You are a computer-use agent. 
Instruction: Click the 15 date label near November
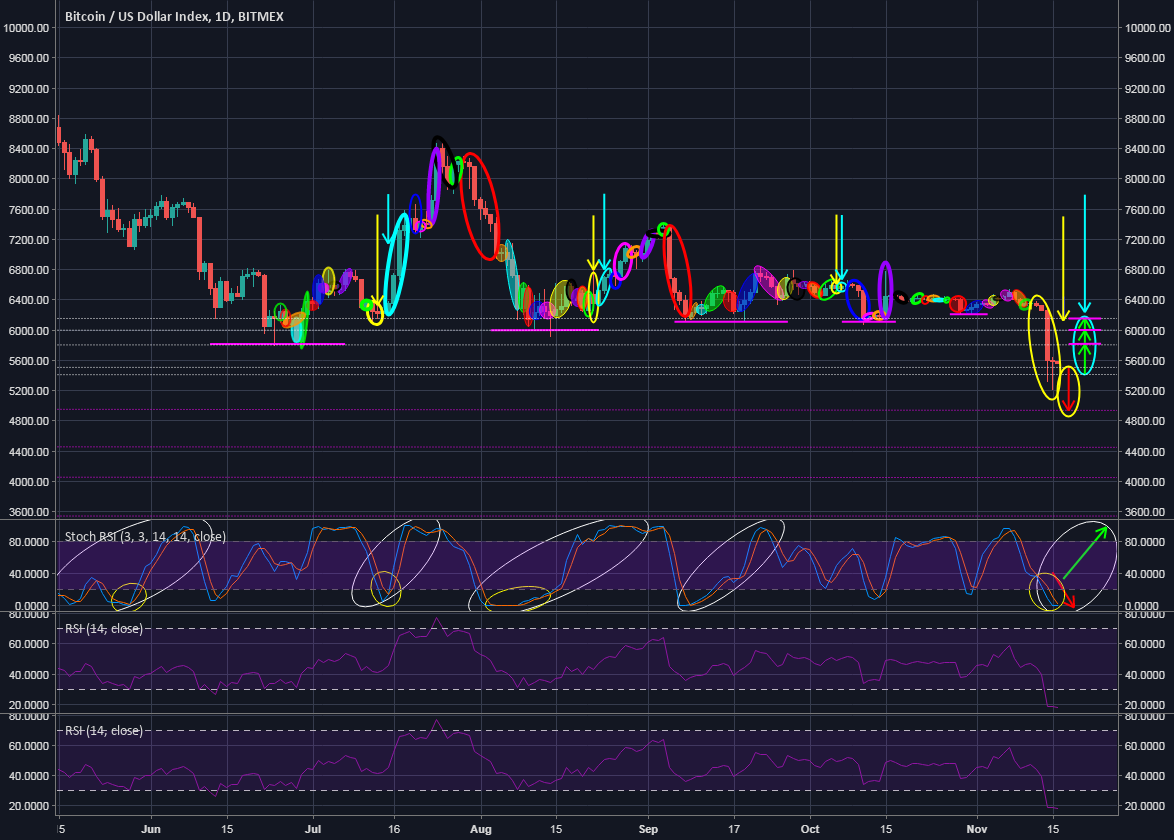(x=1054, y=830)
